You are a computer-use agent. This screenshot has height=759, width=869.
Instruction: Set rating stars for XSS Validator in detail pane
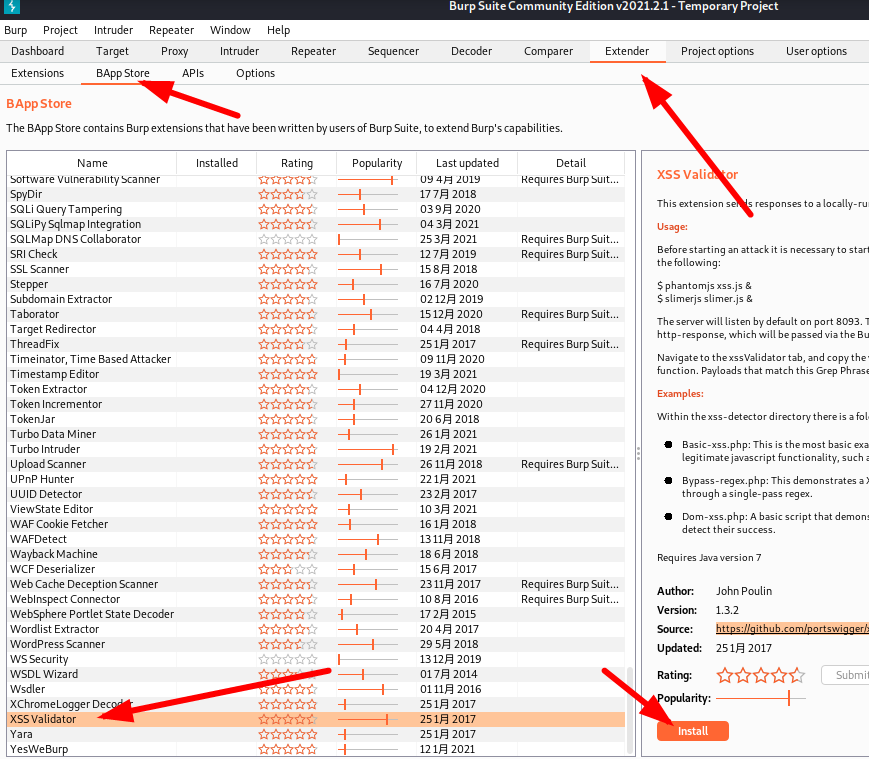(x=760, y=675)
